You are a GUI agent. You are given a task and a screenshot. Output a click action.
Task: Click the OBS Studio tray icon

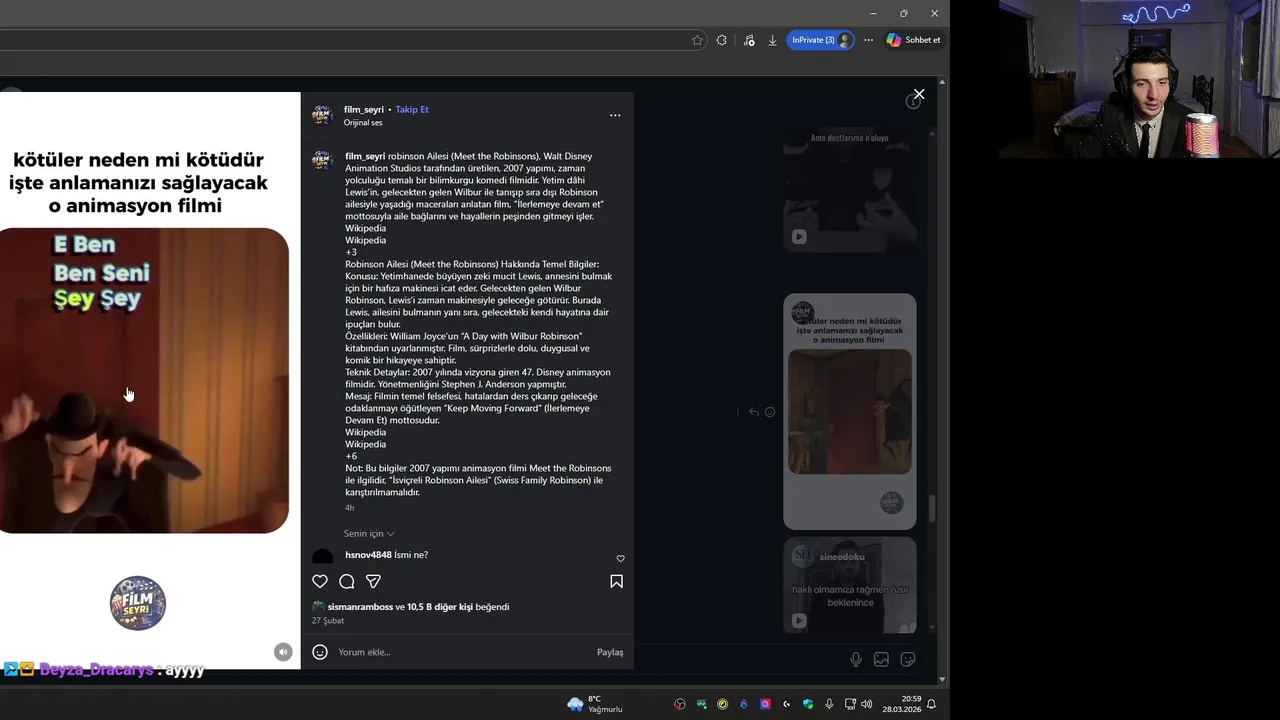(680, 704)
